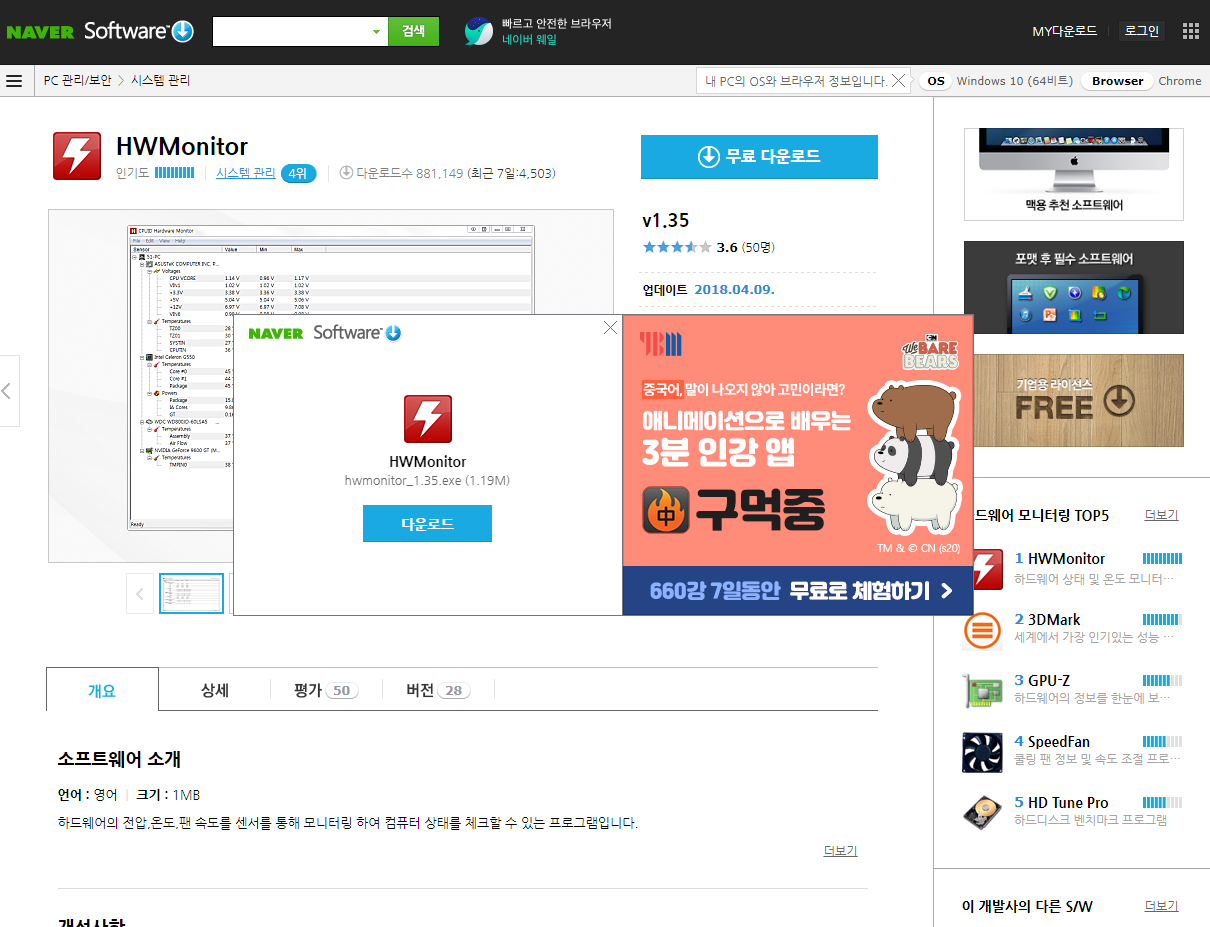1210x927 pixels.
Task: Click the v1.35 version text
Action: click(x=665, y=221)
